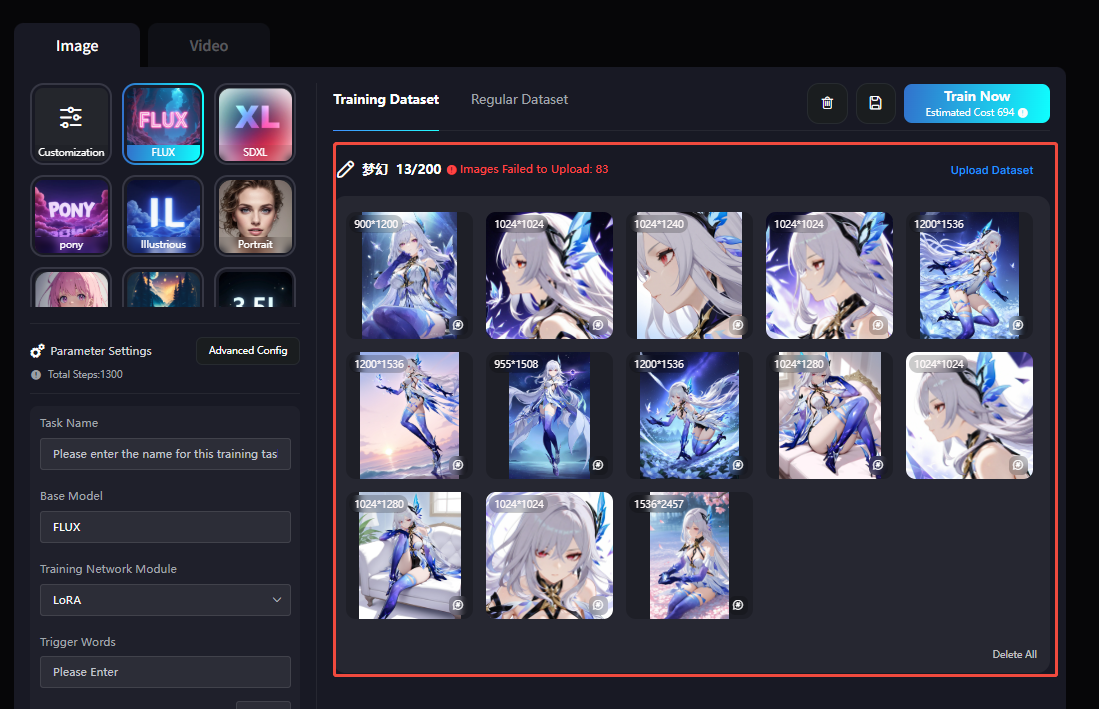Viewport: 1099px width, 709px height.
Task: Click info icon beside Estimated Cost 694
Action: (x=1023, y=113)
